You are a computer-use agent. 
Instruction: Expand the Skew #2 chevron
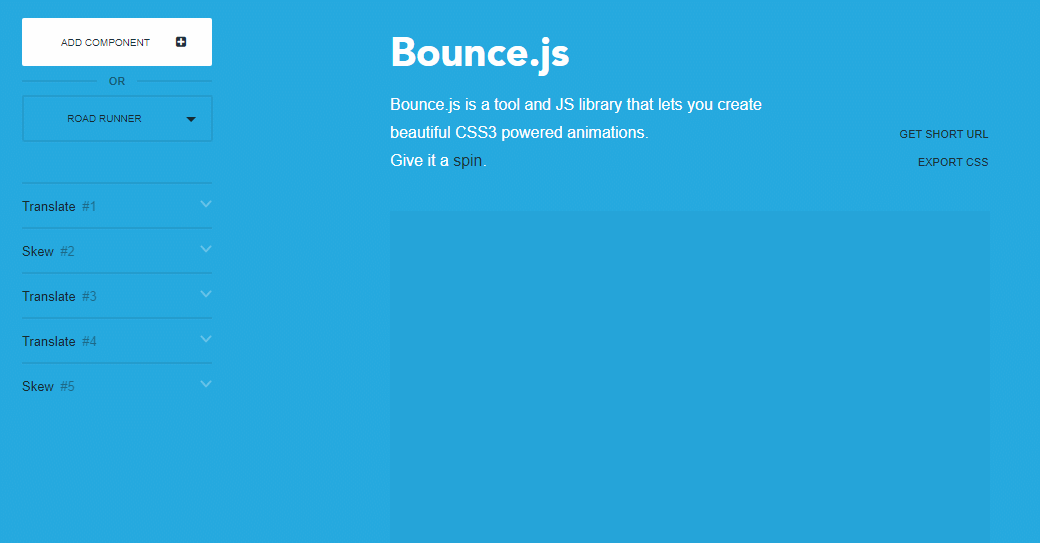[206, 249]
